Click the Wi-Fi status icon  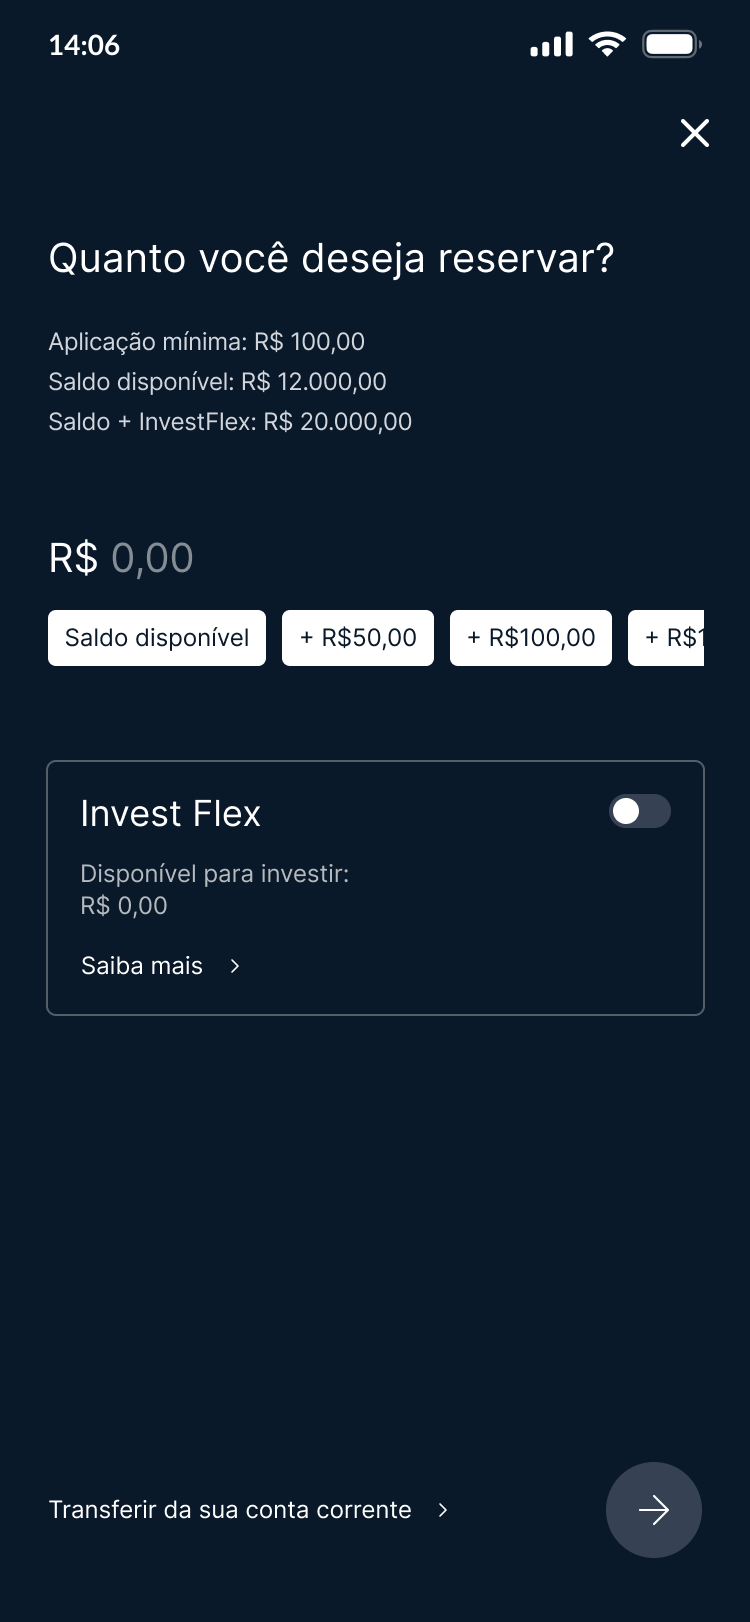pos(607,44)
